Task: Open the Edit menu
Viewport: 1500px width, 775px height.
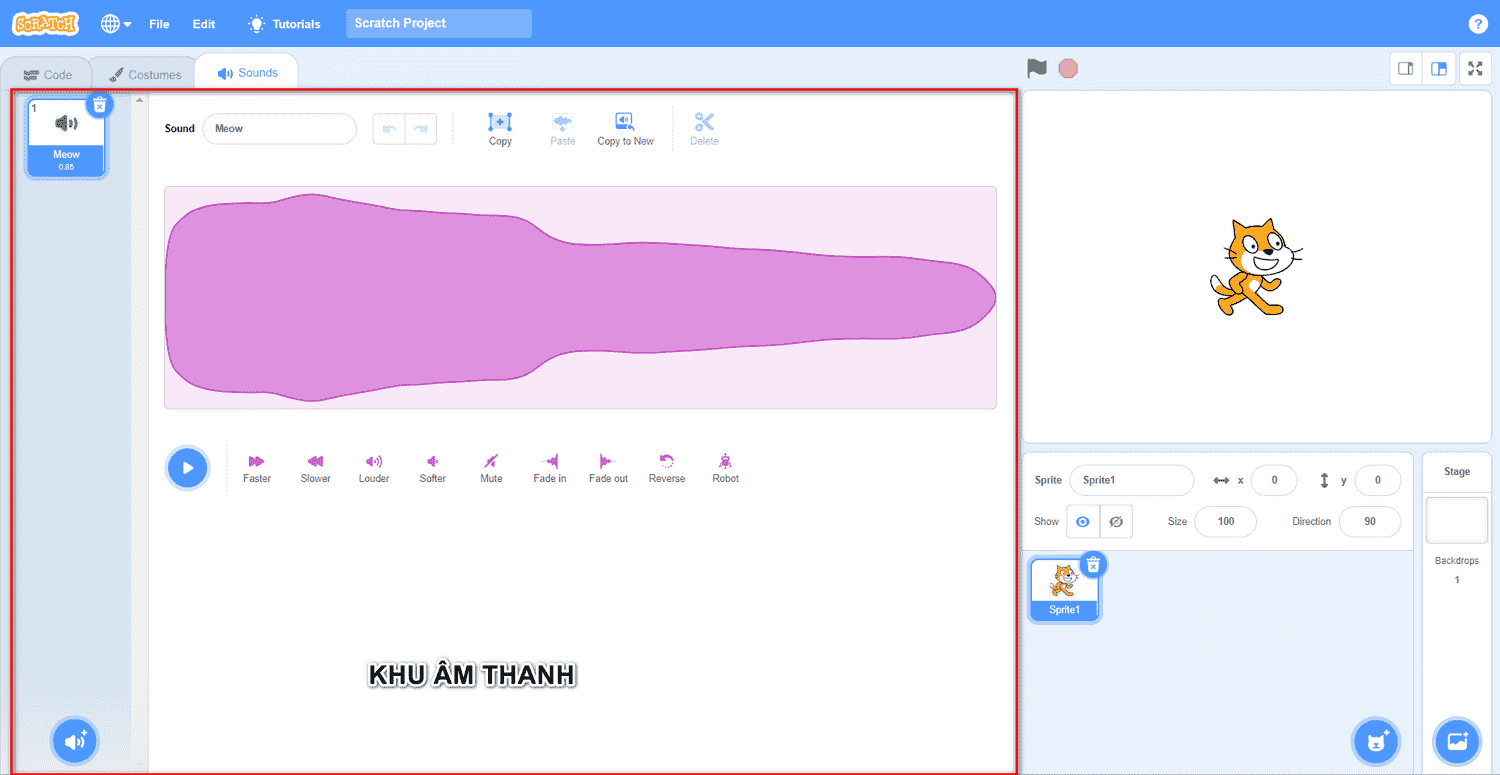Action: coord(204,24)
